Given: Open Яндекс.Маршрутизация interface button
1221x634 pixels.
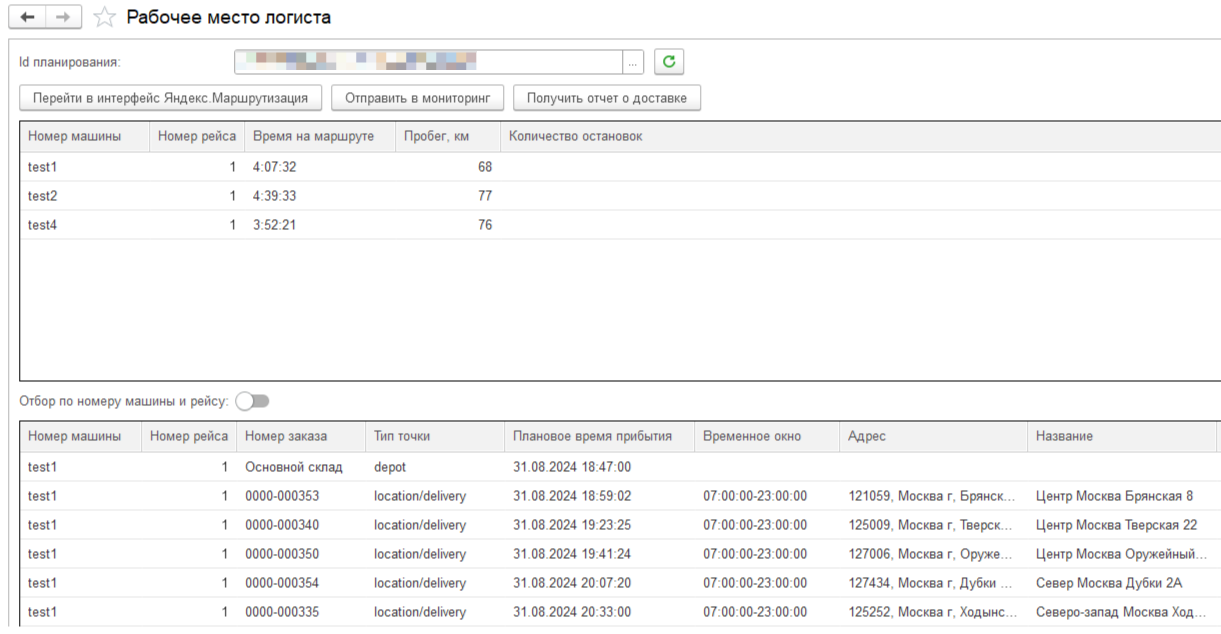Looking at the screenshot, I should click(171, 97).
